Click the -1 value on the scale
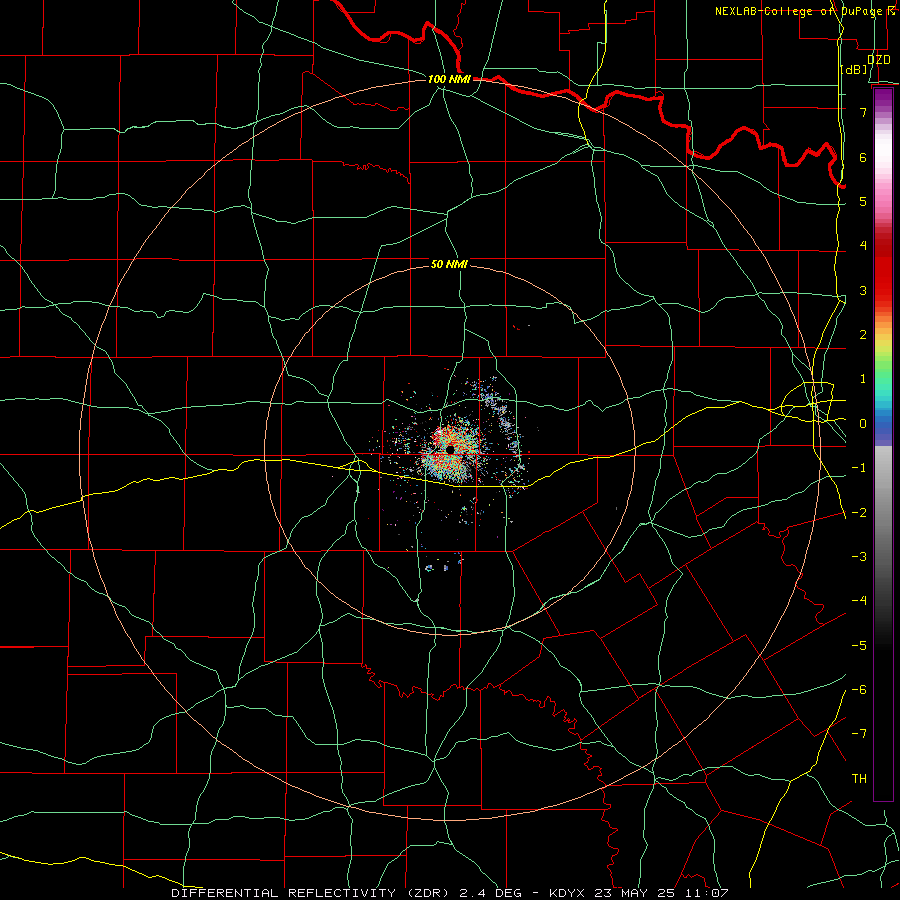The height and width of the screenshot is (900, 900). [859, 468]
